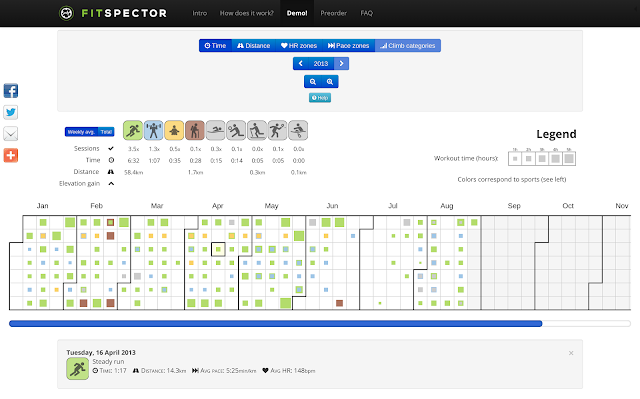Click the Elevation gain caret icon
Viewport: 640px width, 399px height.
pos(111,184)
